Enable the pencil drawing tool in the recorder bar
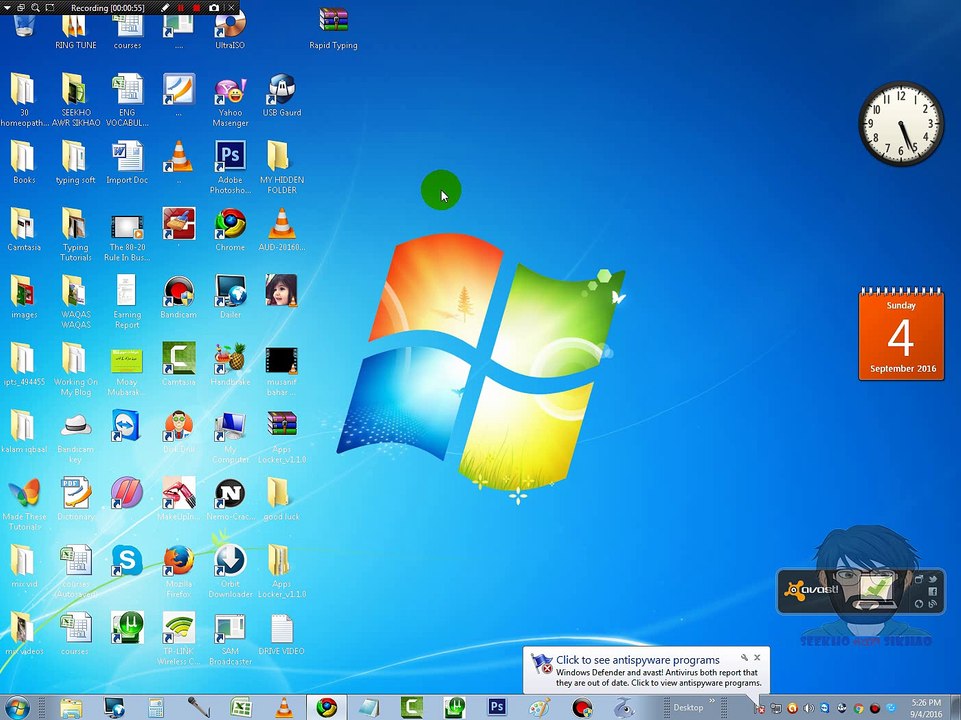 click(166, 8)
